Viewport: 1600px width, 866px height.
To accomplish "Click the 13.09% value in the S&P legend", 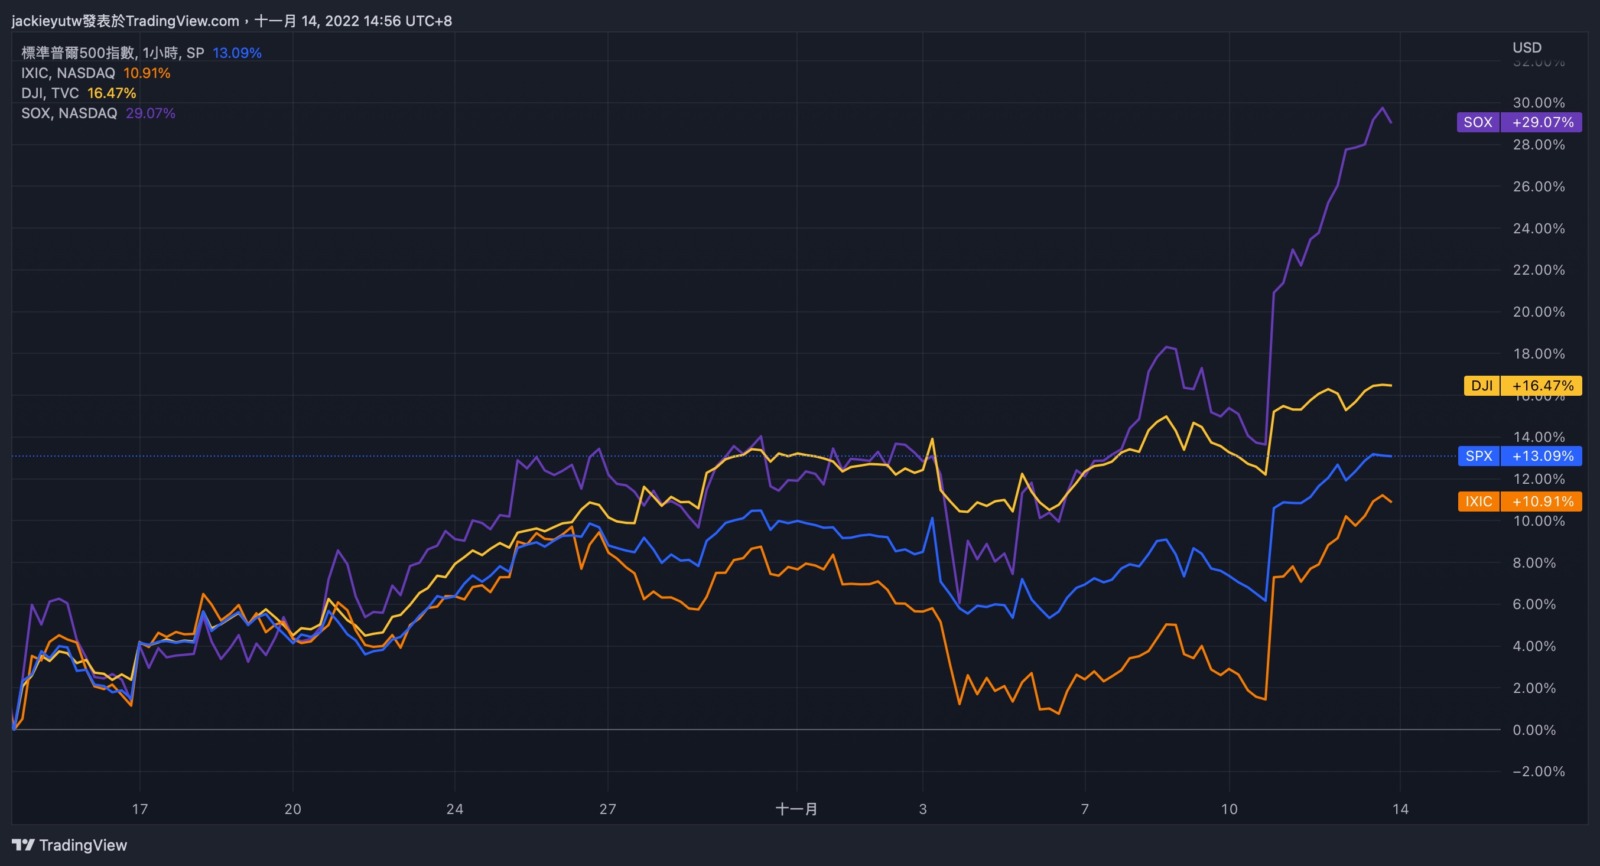I will [x=237, y=53].
